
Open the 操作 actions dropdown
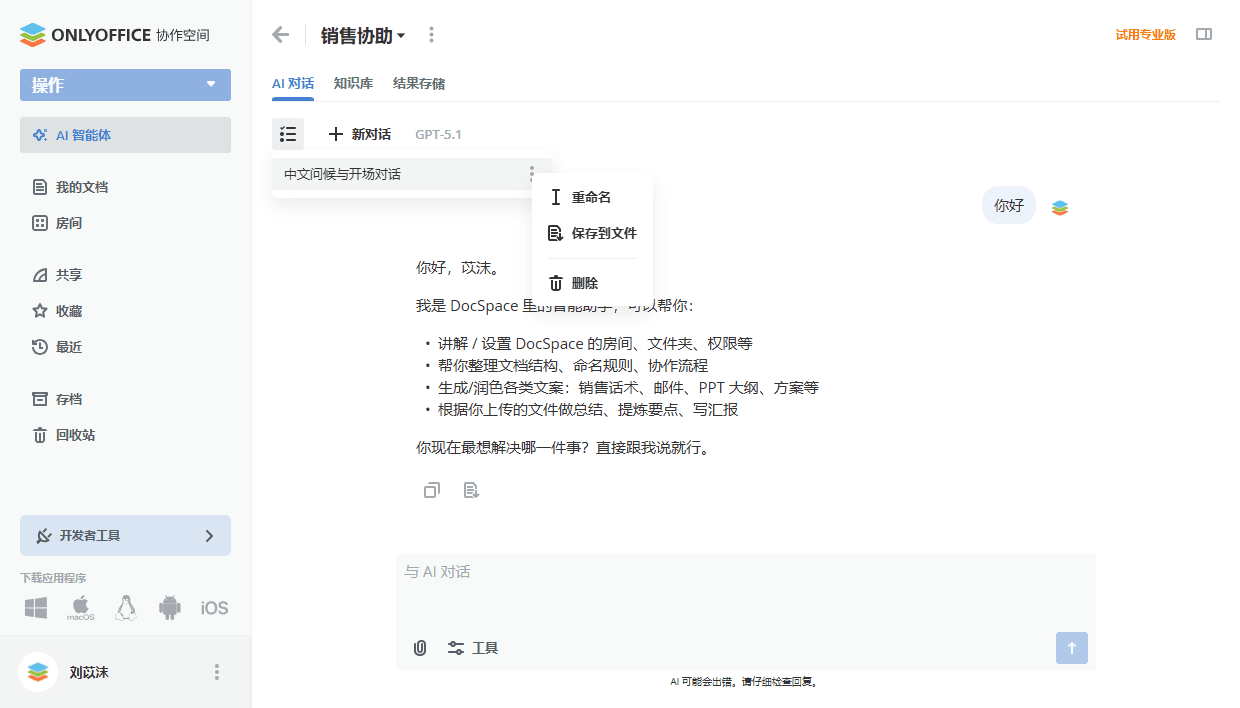(125, 84)
